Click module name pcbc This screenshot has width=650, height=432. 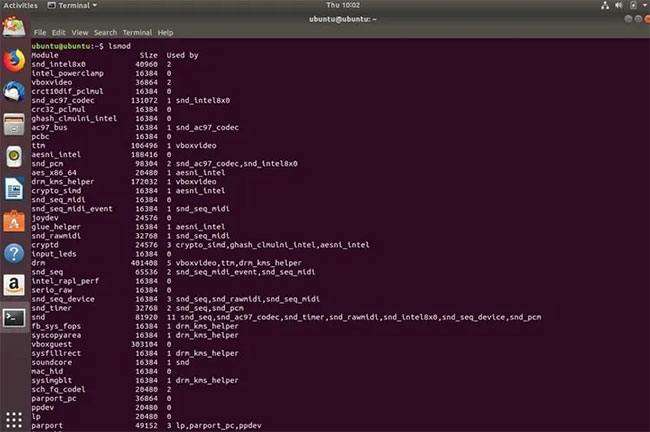coord(40,136)
